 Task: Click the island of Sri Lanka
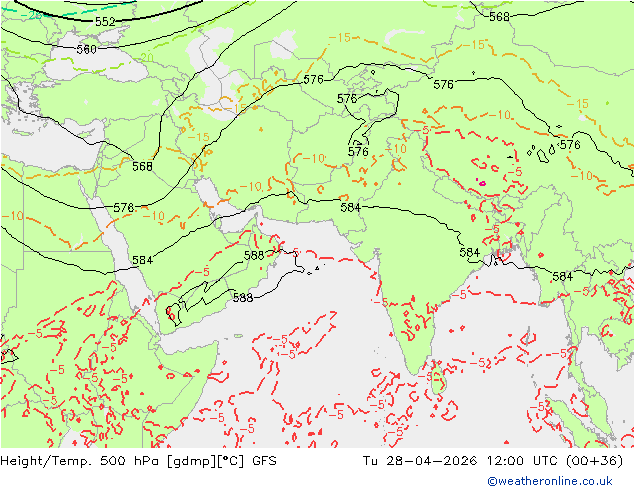coord(438,378)
